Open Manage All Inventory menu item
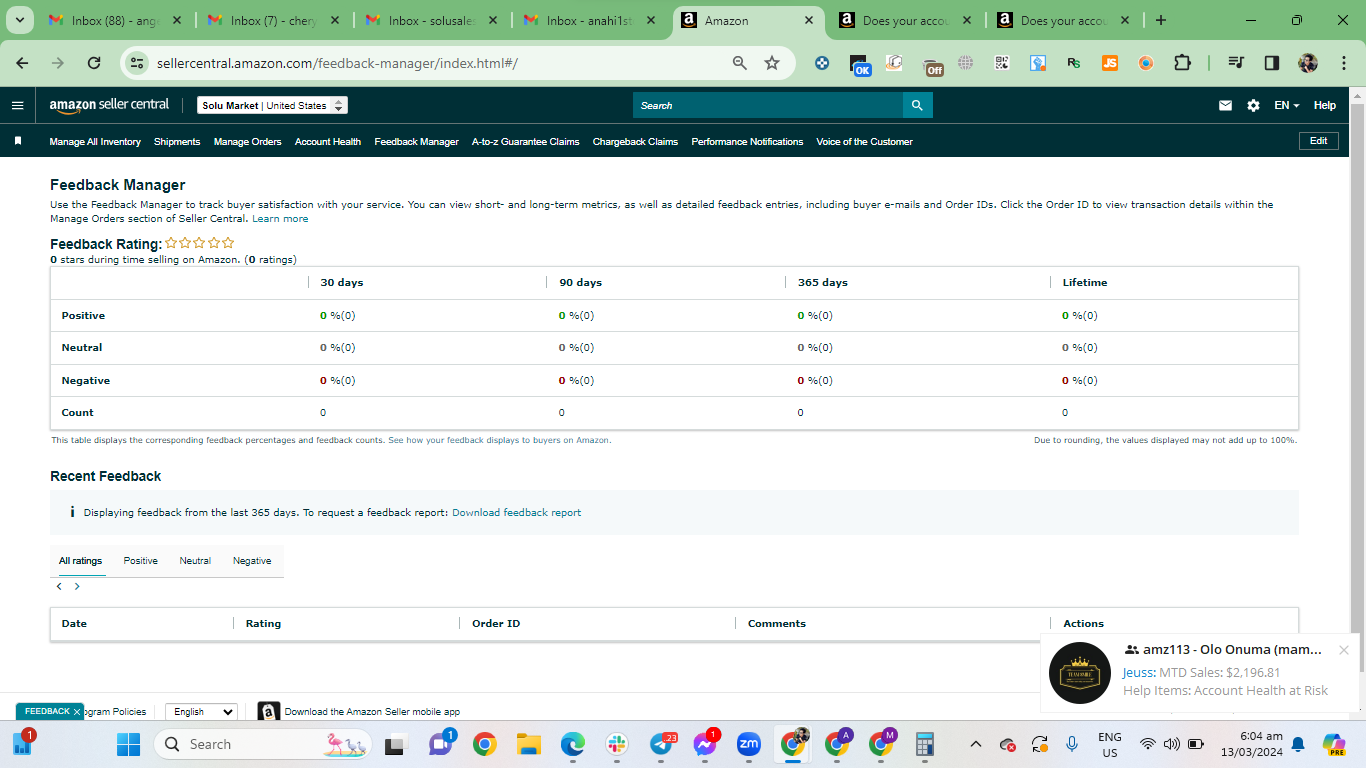Screen dimensions: 1366x768 coord(95,142)
